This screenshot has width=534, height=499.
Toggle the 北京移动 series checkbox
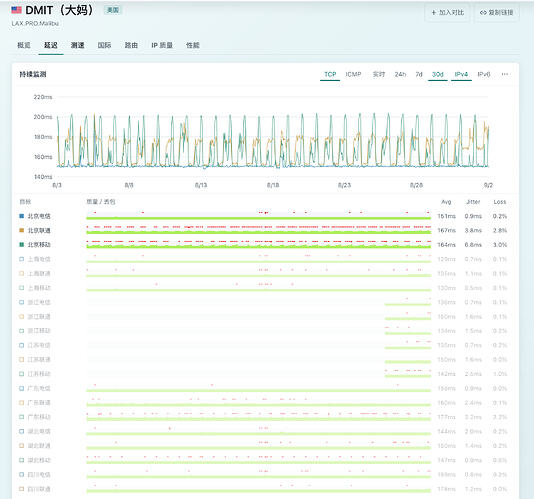tap(21, 245)
